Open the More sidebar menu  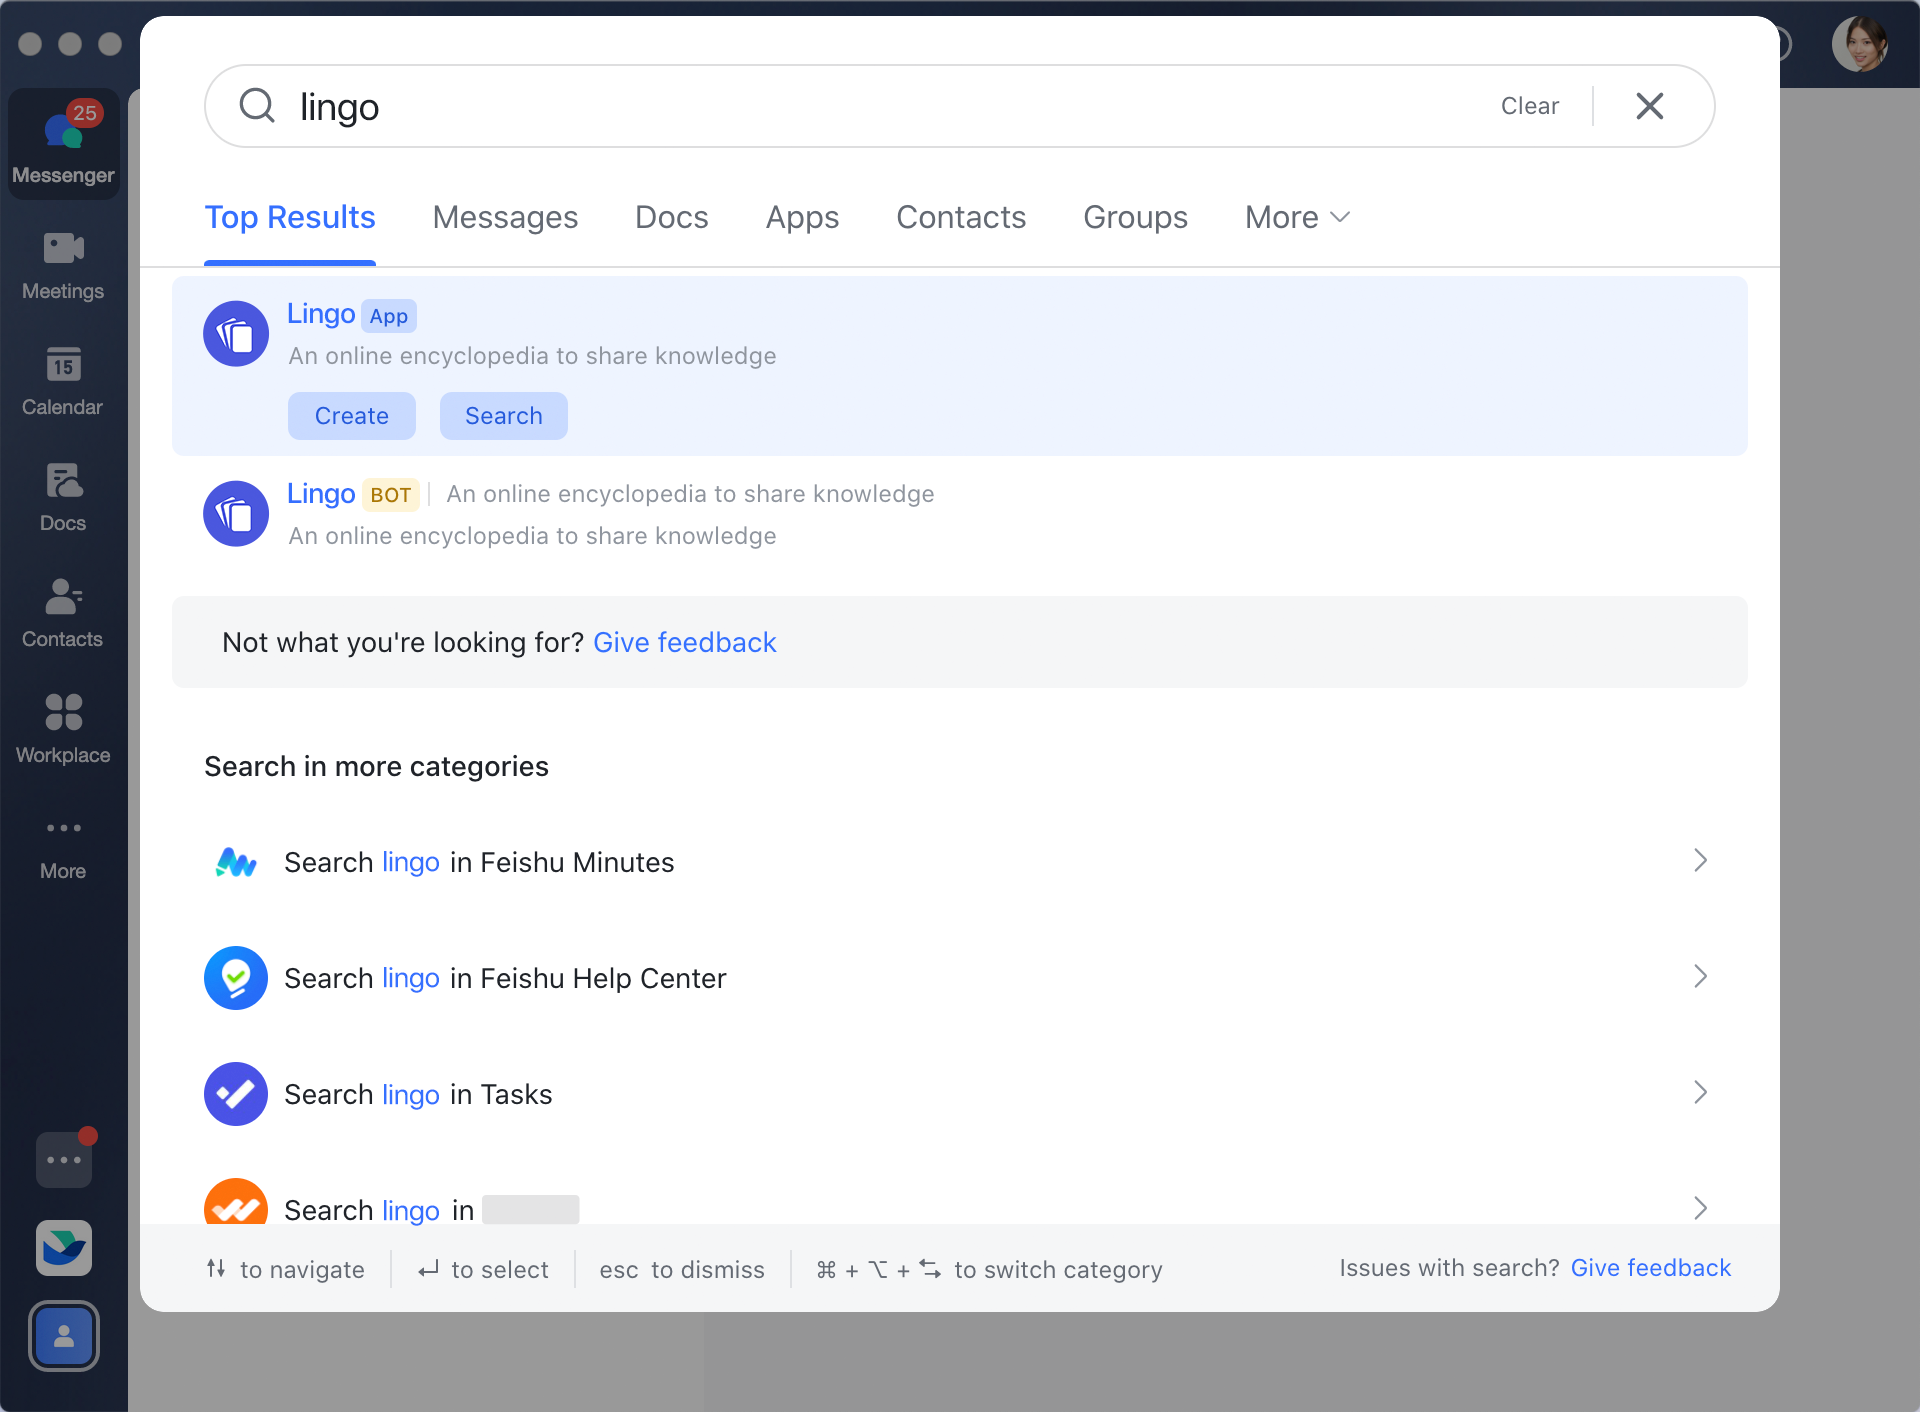pyautogui.click(x=63, y=845)
